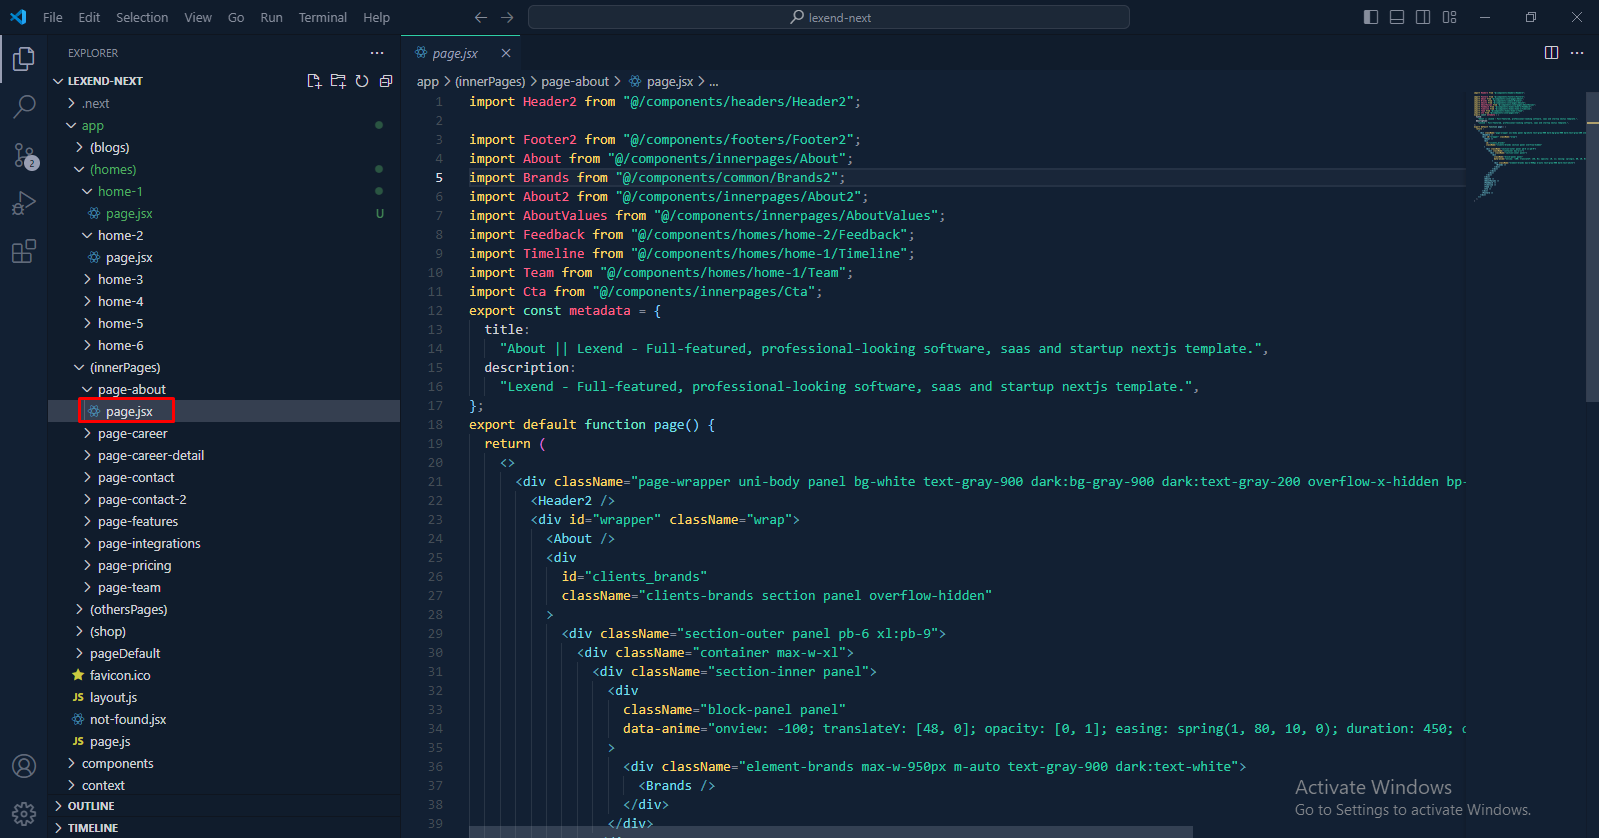
Task: Click the New File icon in Explorer
Action: pos(314,81)
